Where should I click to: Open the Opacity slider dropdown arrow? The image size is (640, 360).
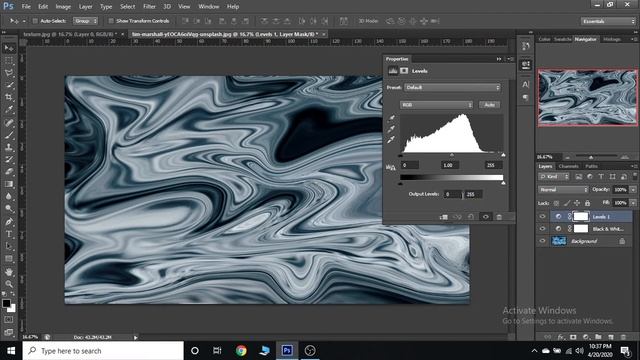coord(633,190)
